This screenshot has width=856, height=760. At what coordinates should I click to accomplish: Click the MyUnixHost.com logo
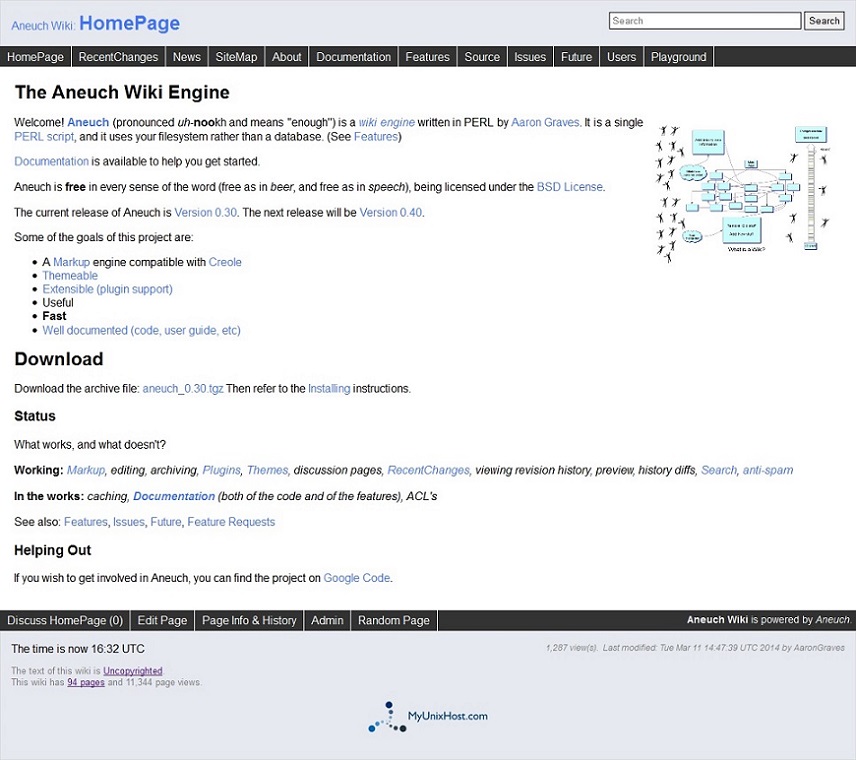click(x=428, y=717)
